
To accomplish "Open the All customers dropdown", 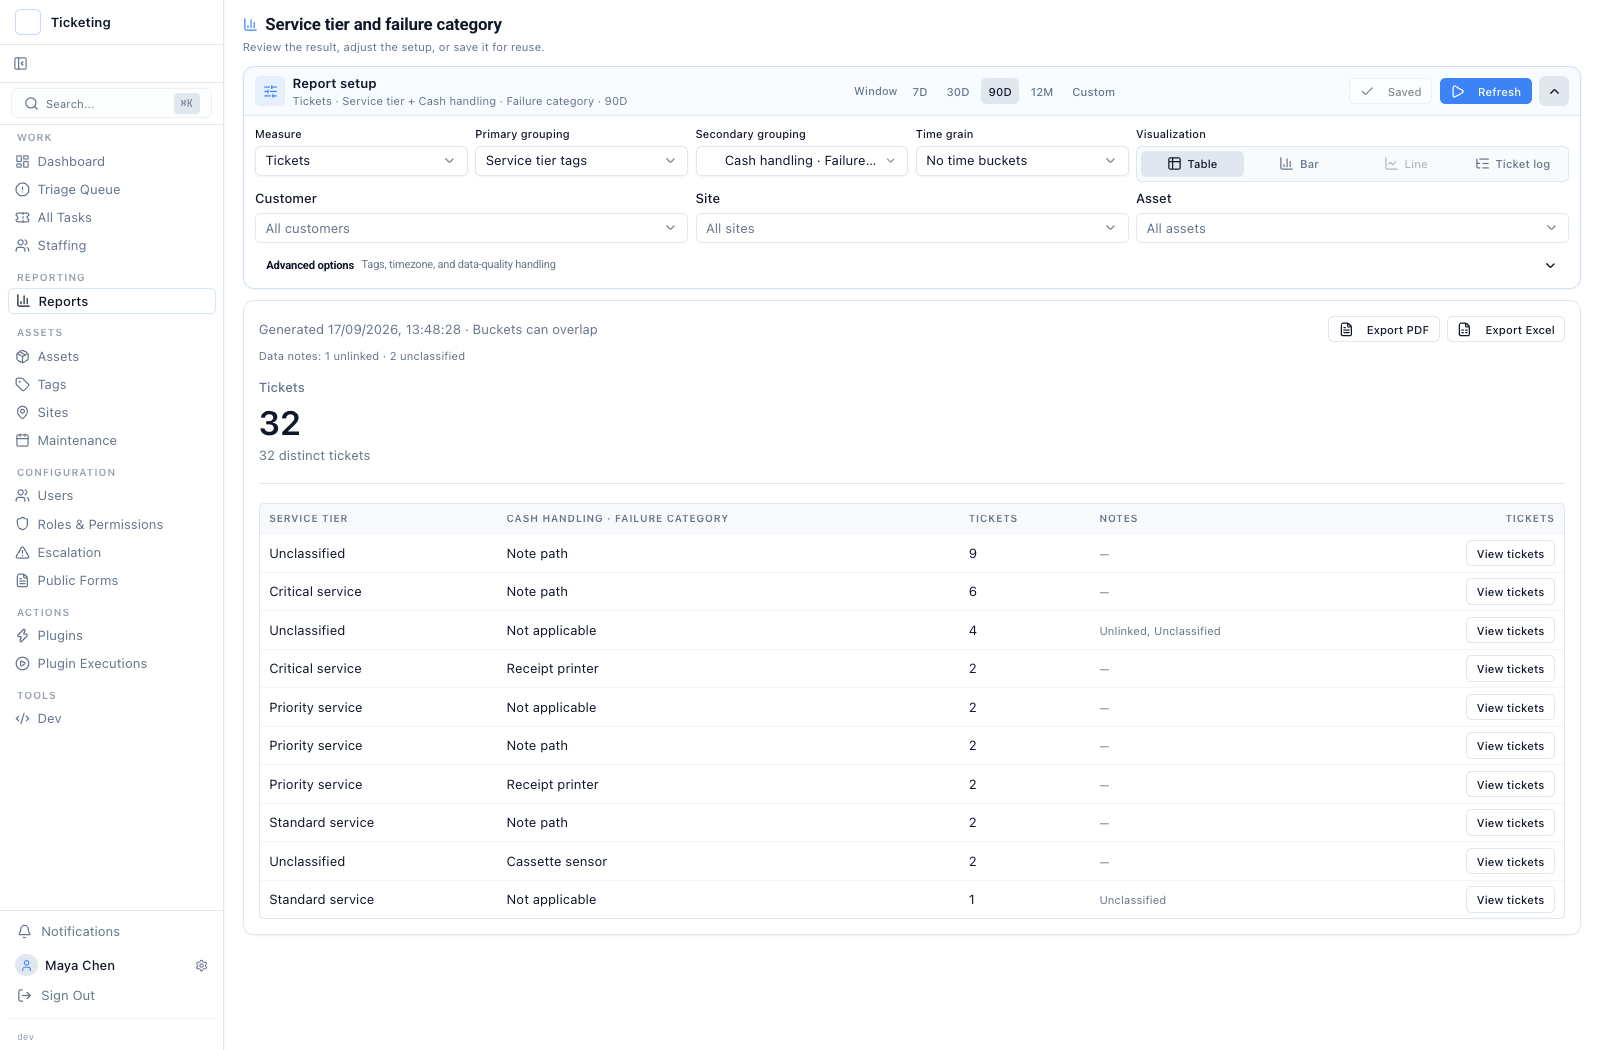I will (471, 228).
